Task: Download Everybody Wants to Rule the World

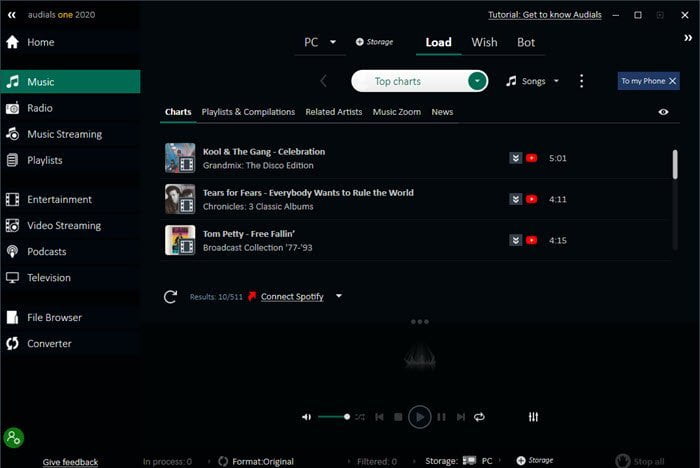Action: (x=516, y=199)
